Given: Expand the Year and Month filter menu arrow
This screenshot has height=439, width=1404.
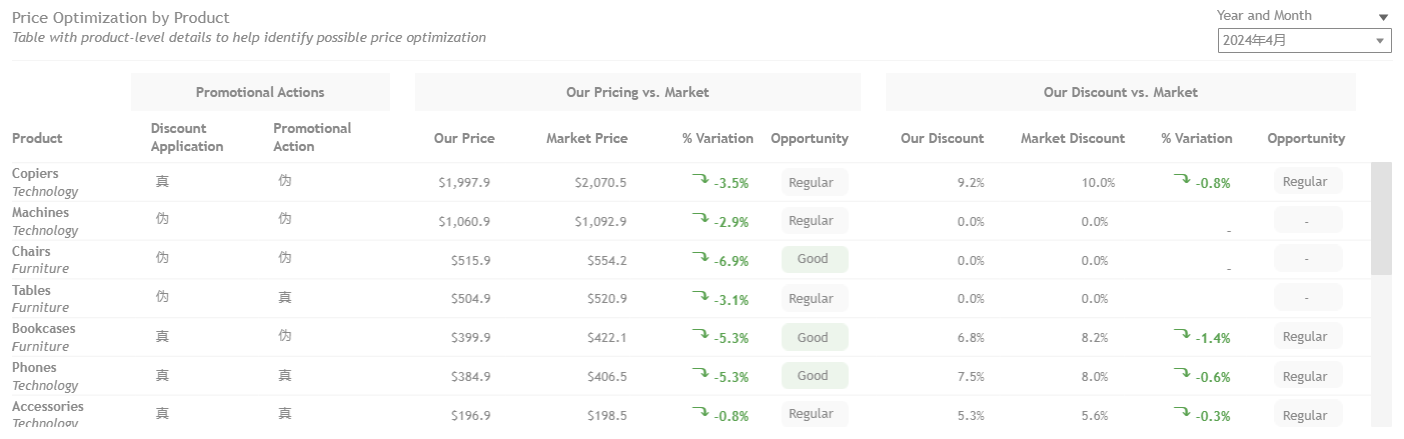Looking at the screenshot, I should click(1384, 17).
